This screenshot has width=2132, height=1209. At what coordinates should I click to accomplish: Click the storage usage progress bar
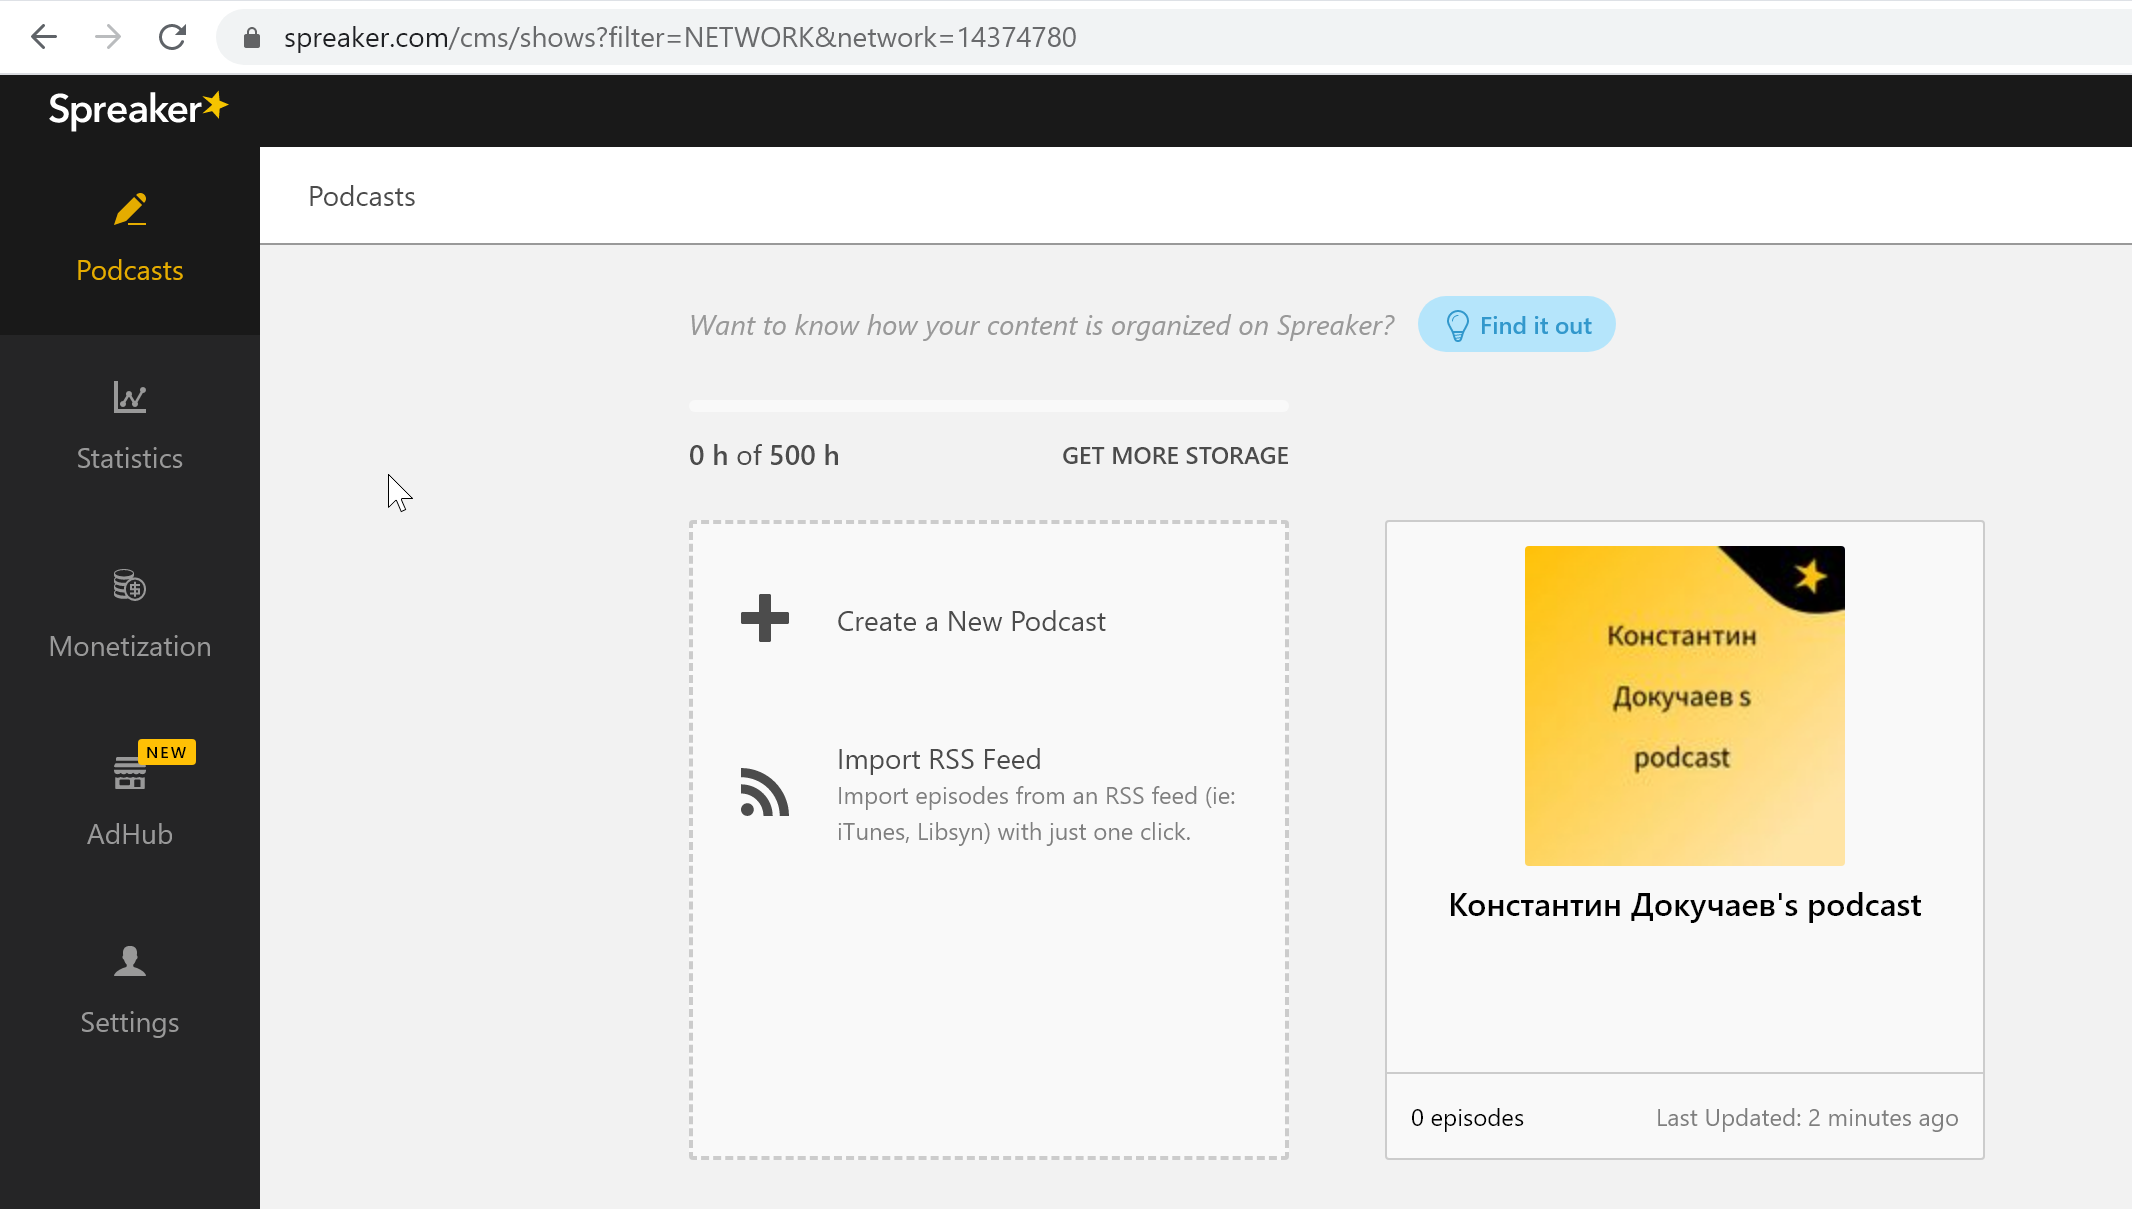coord(988,406)
